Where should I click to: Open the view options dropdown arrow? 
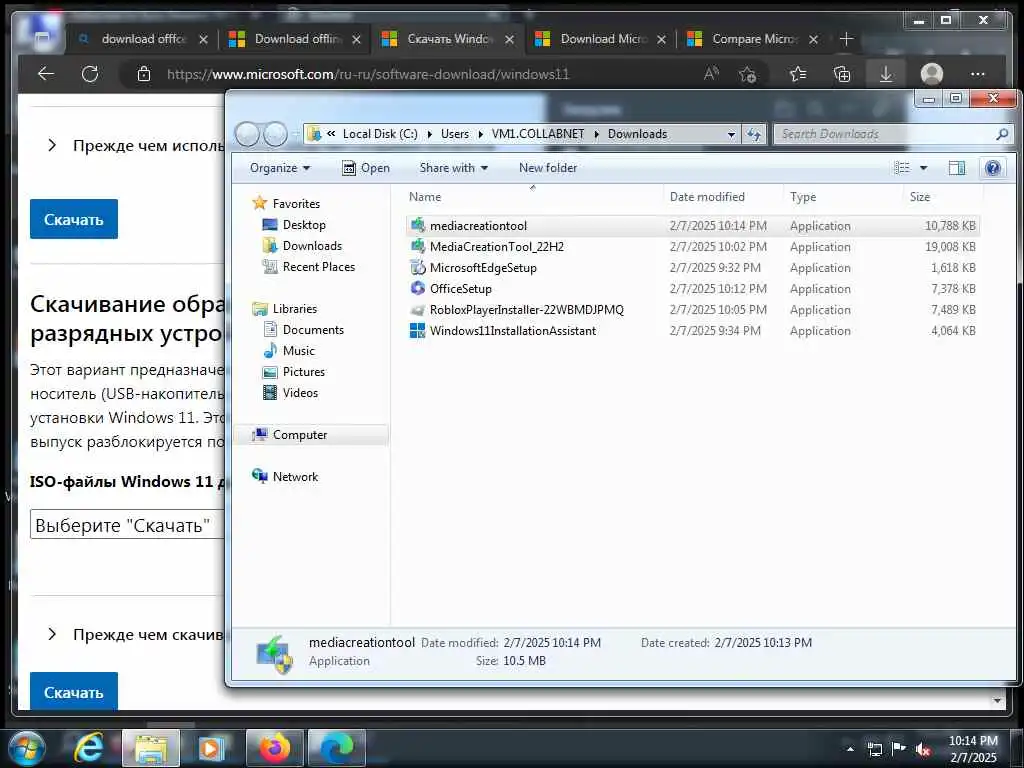point(923,168)
